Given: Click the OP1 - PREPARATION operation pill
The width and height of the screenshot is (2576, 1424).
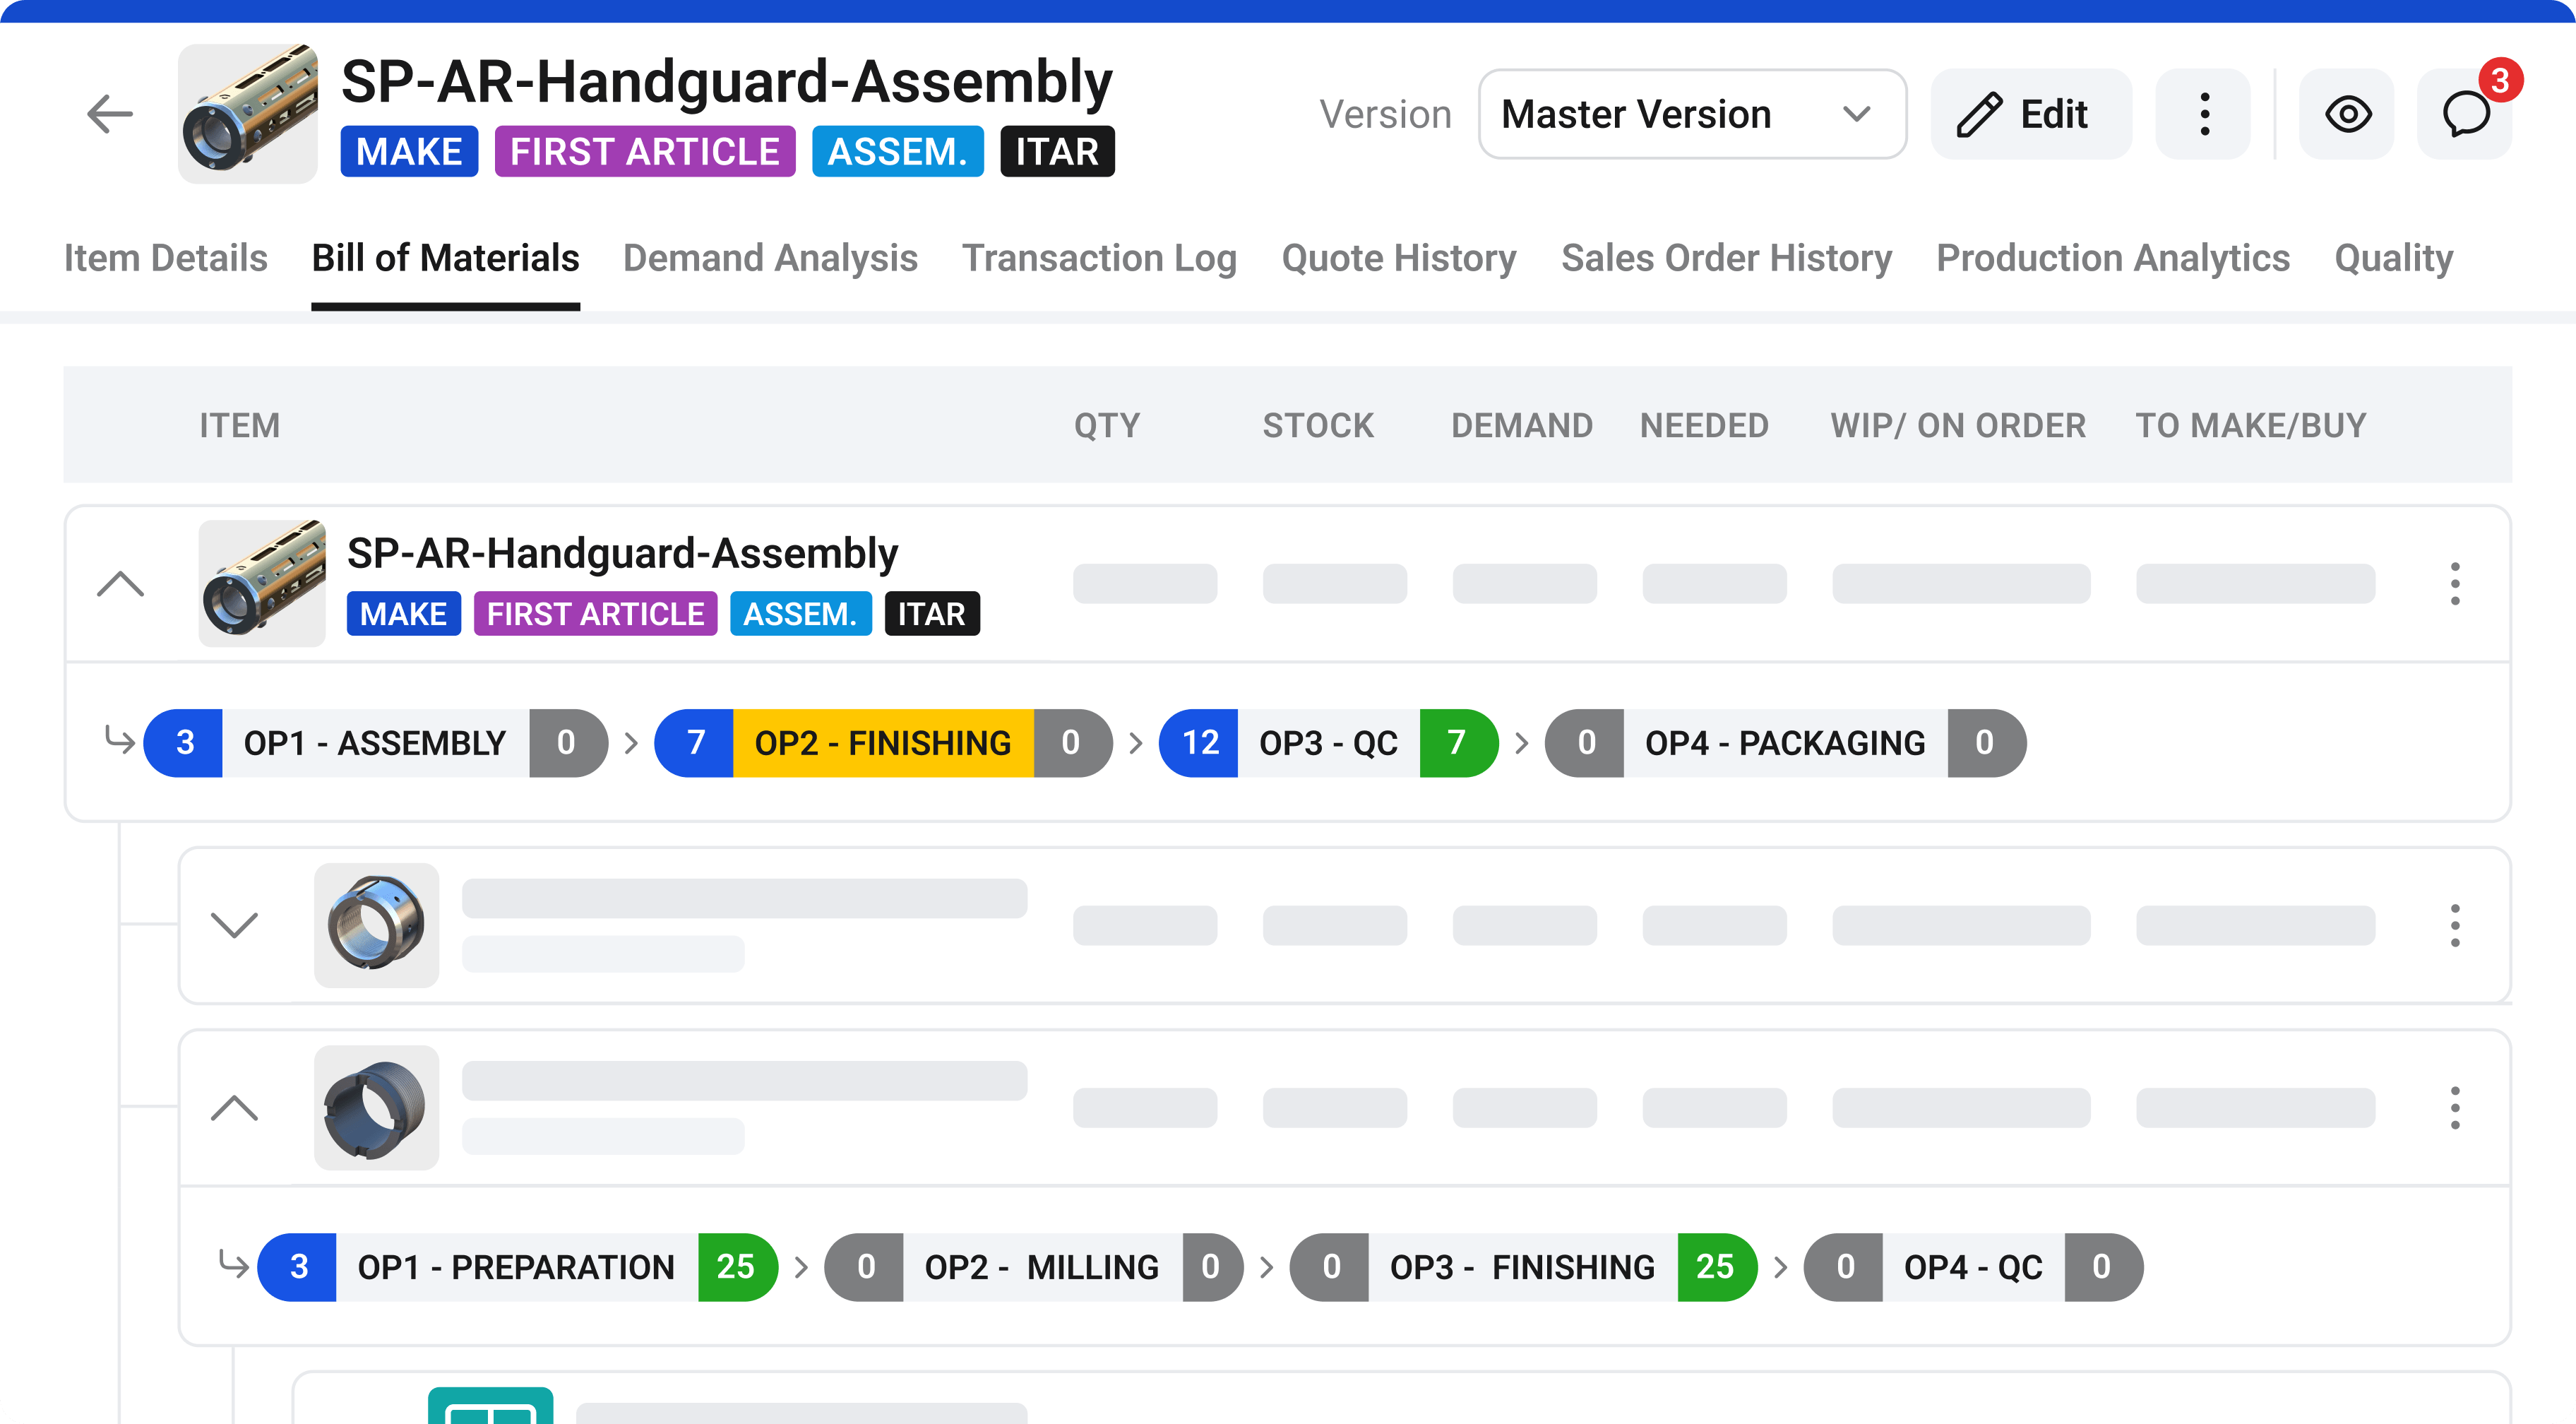Looking at the screenshot, I should coord(515,1267).
